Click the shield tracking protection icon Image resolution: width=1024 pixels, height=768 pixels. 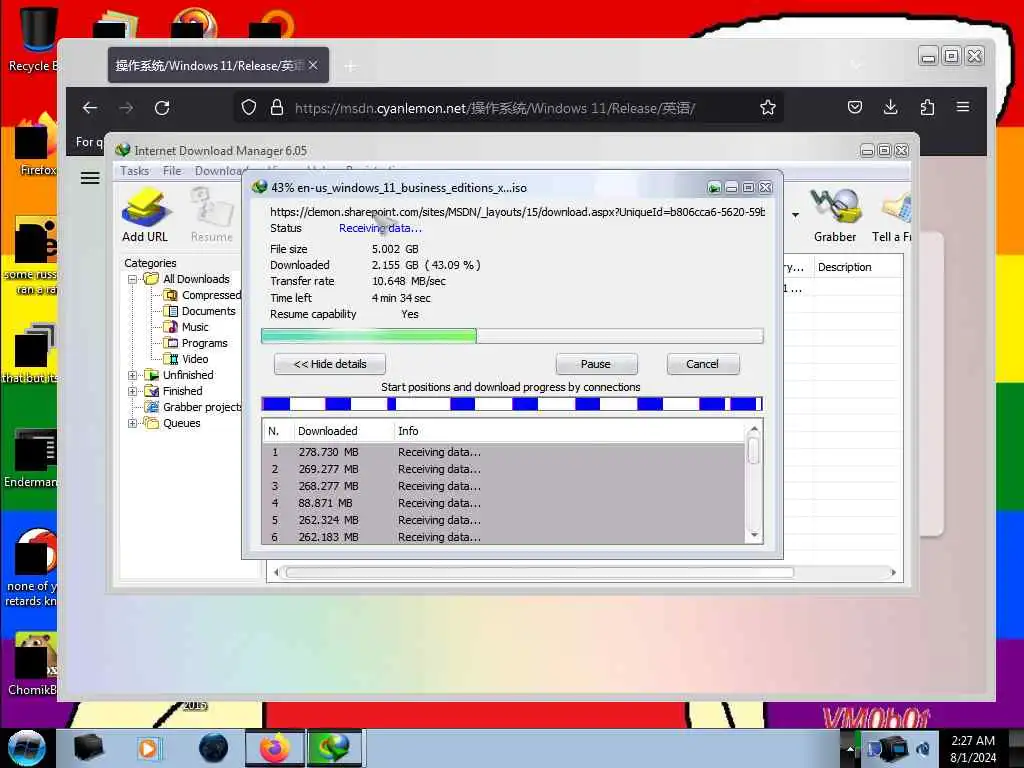pos(249,108)
